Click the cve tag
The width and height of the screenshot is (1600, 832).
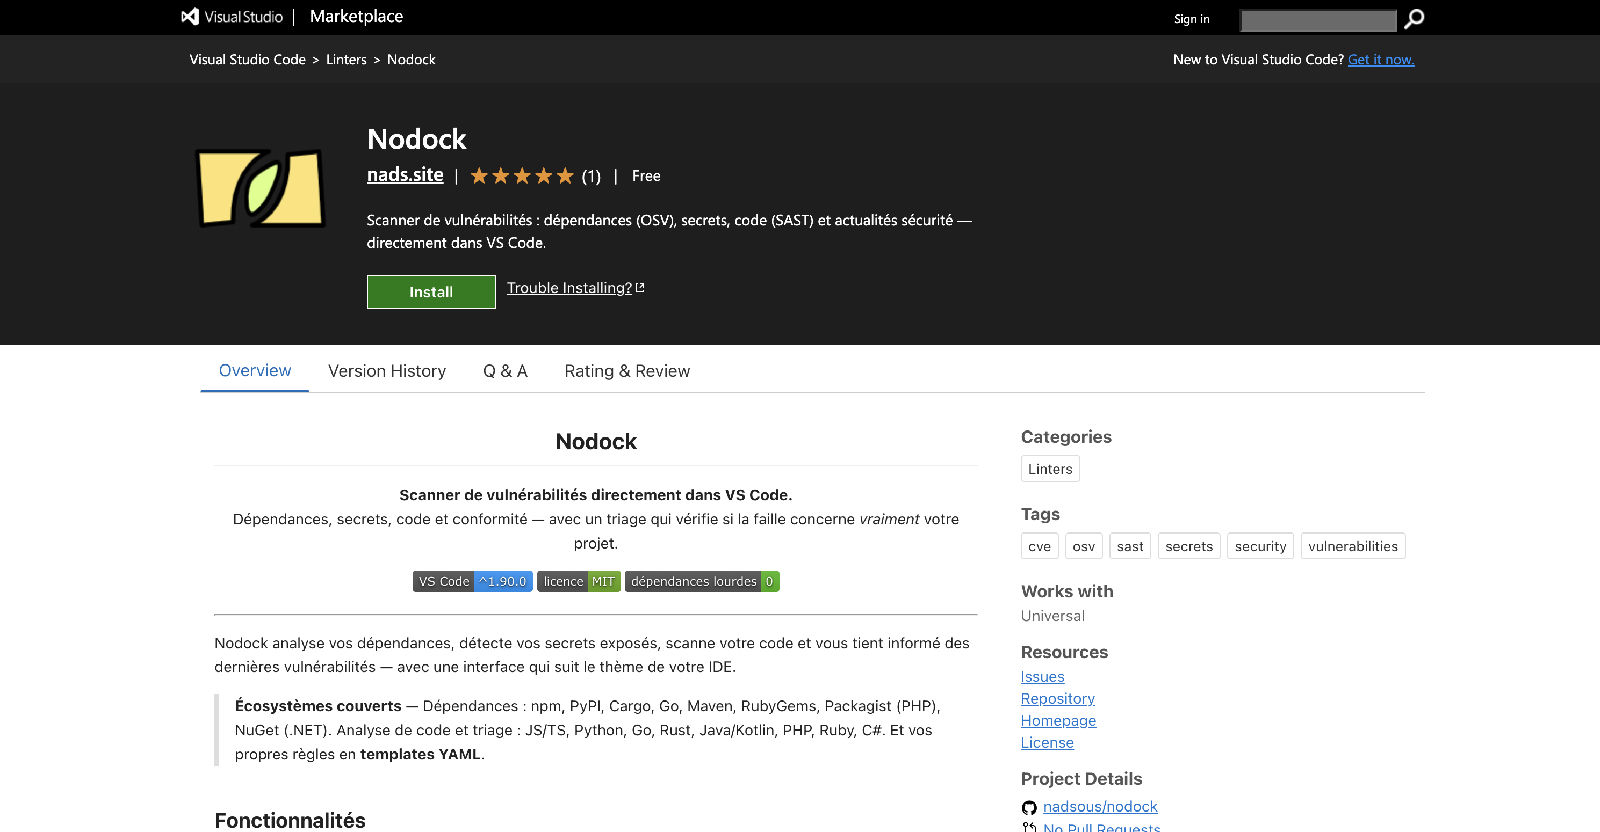click(1039, 546)
